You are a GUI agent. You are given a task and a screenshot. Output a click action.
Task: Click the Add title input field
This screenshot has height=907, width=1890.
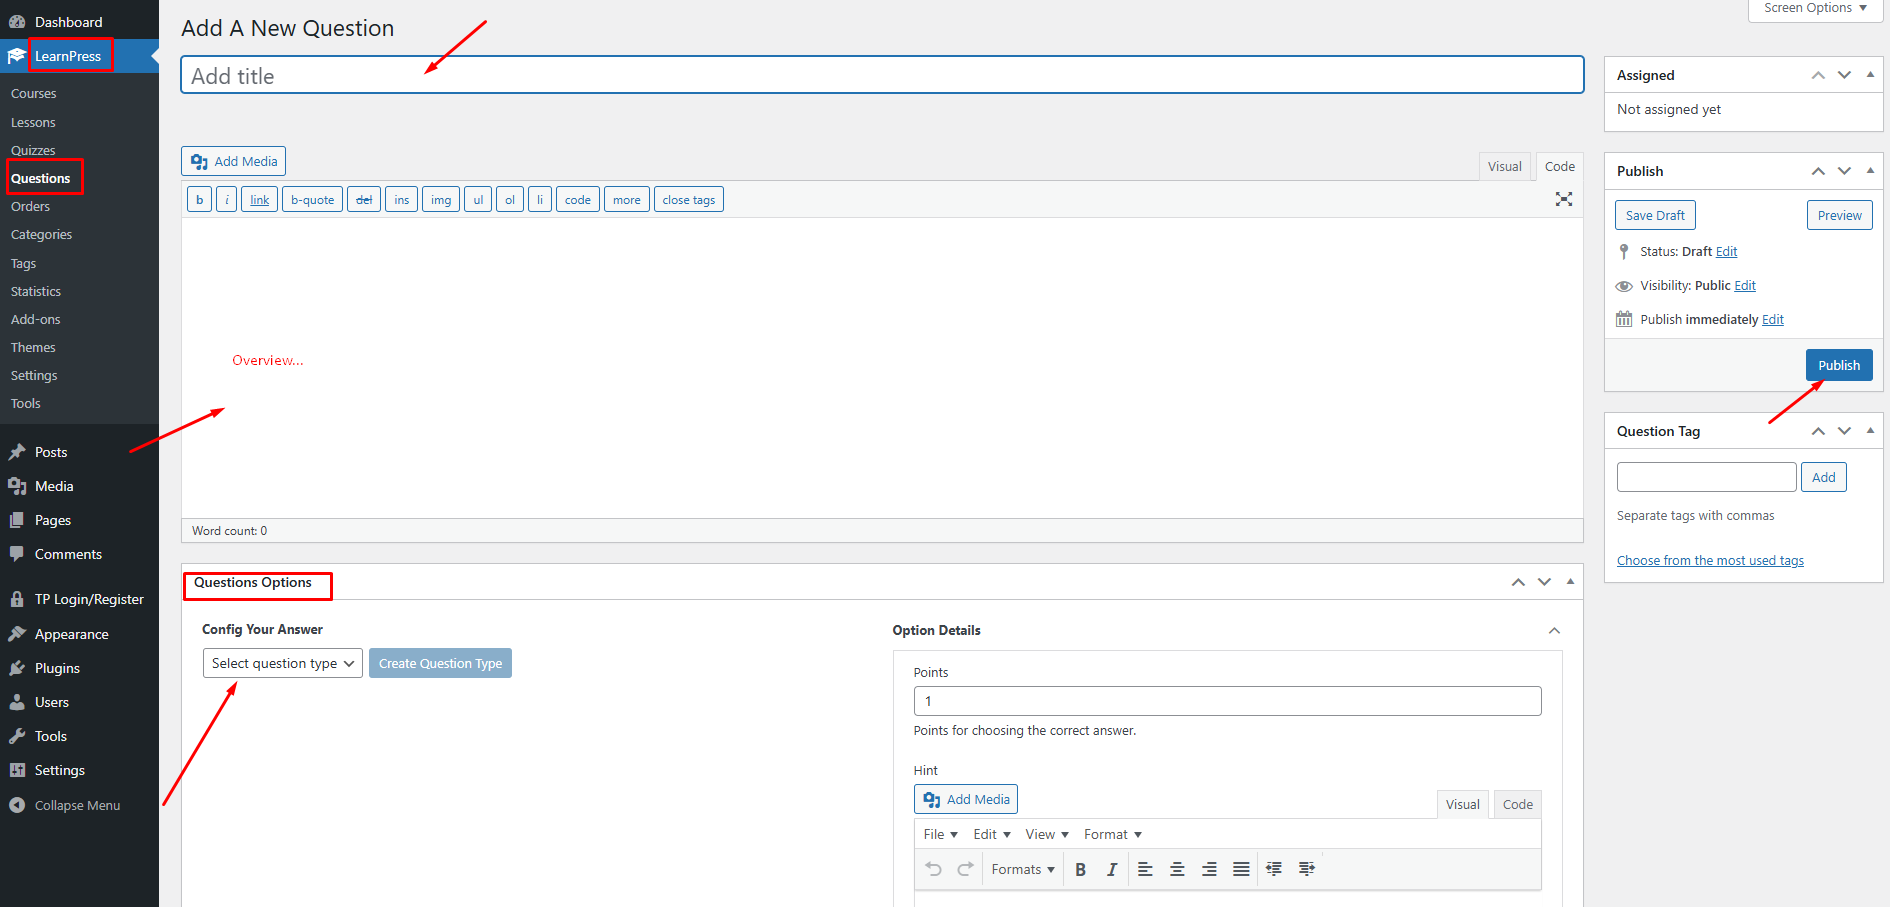point(881,76)
